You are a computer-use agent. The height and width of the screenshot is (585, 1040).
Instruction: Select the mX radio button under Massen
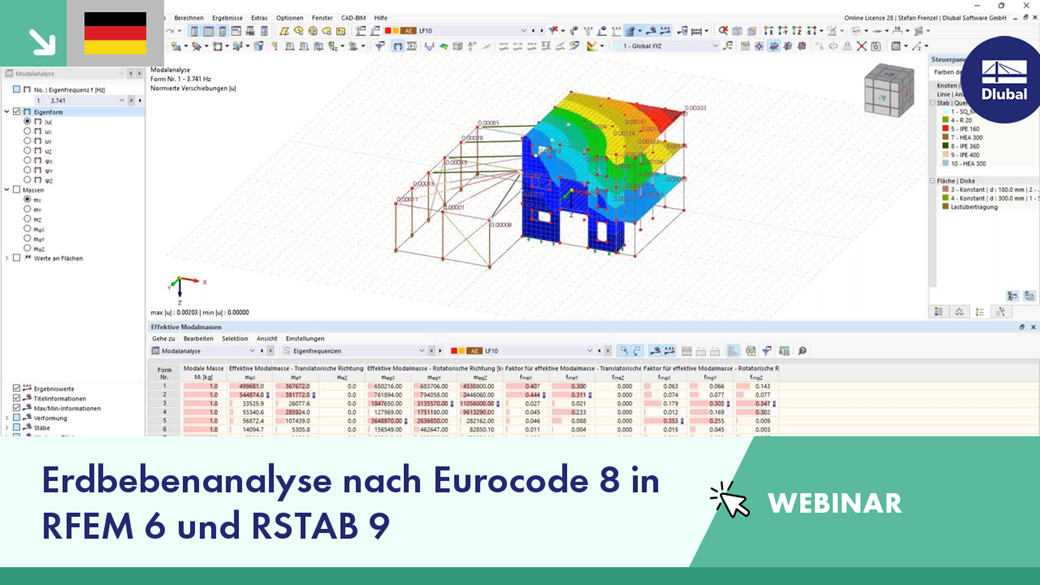coord(27,199)
